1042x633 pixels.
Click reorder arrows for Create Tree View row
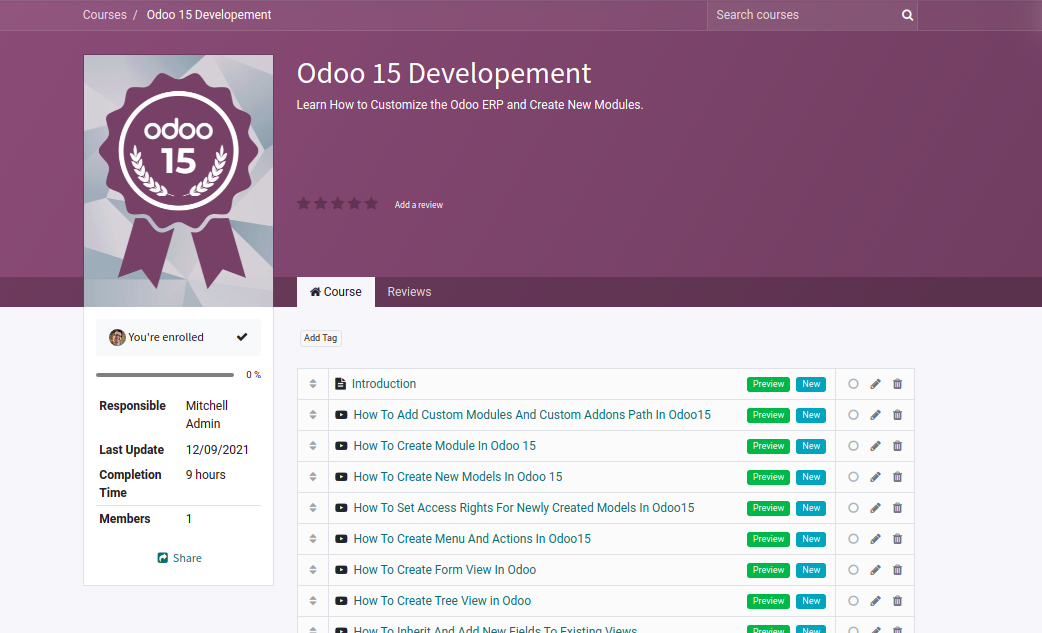point(313,601)
